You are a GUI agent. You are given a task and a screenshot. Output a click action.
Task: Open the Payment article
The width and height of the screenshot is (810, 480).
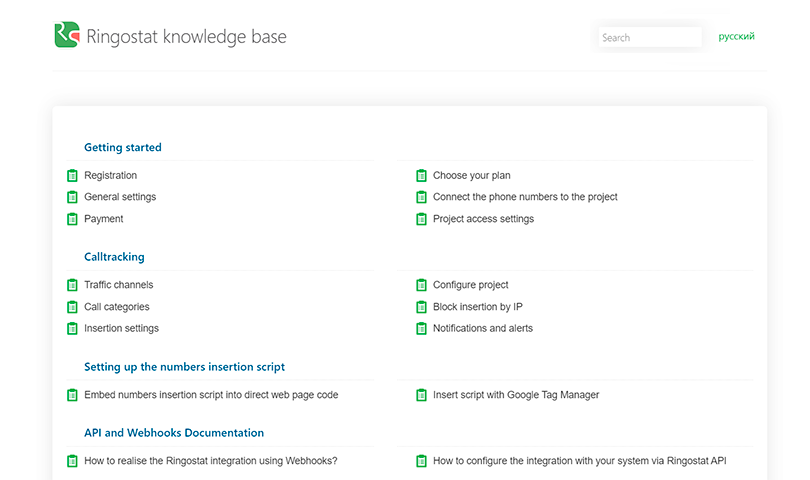pos(104,219)
